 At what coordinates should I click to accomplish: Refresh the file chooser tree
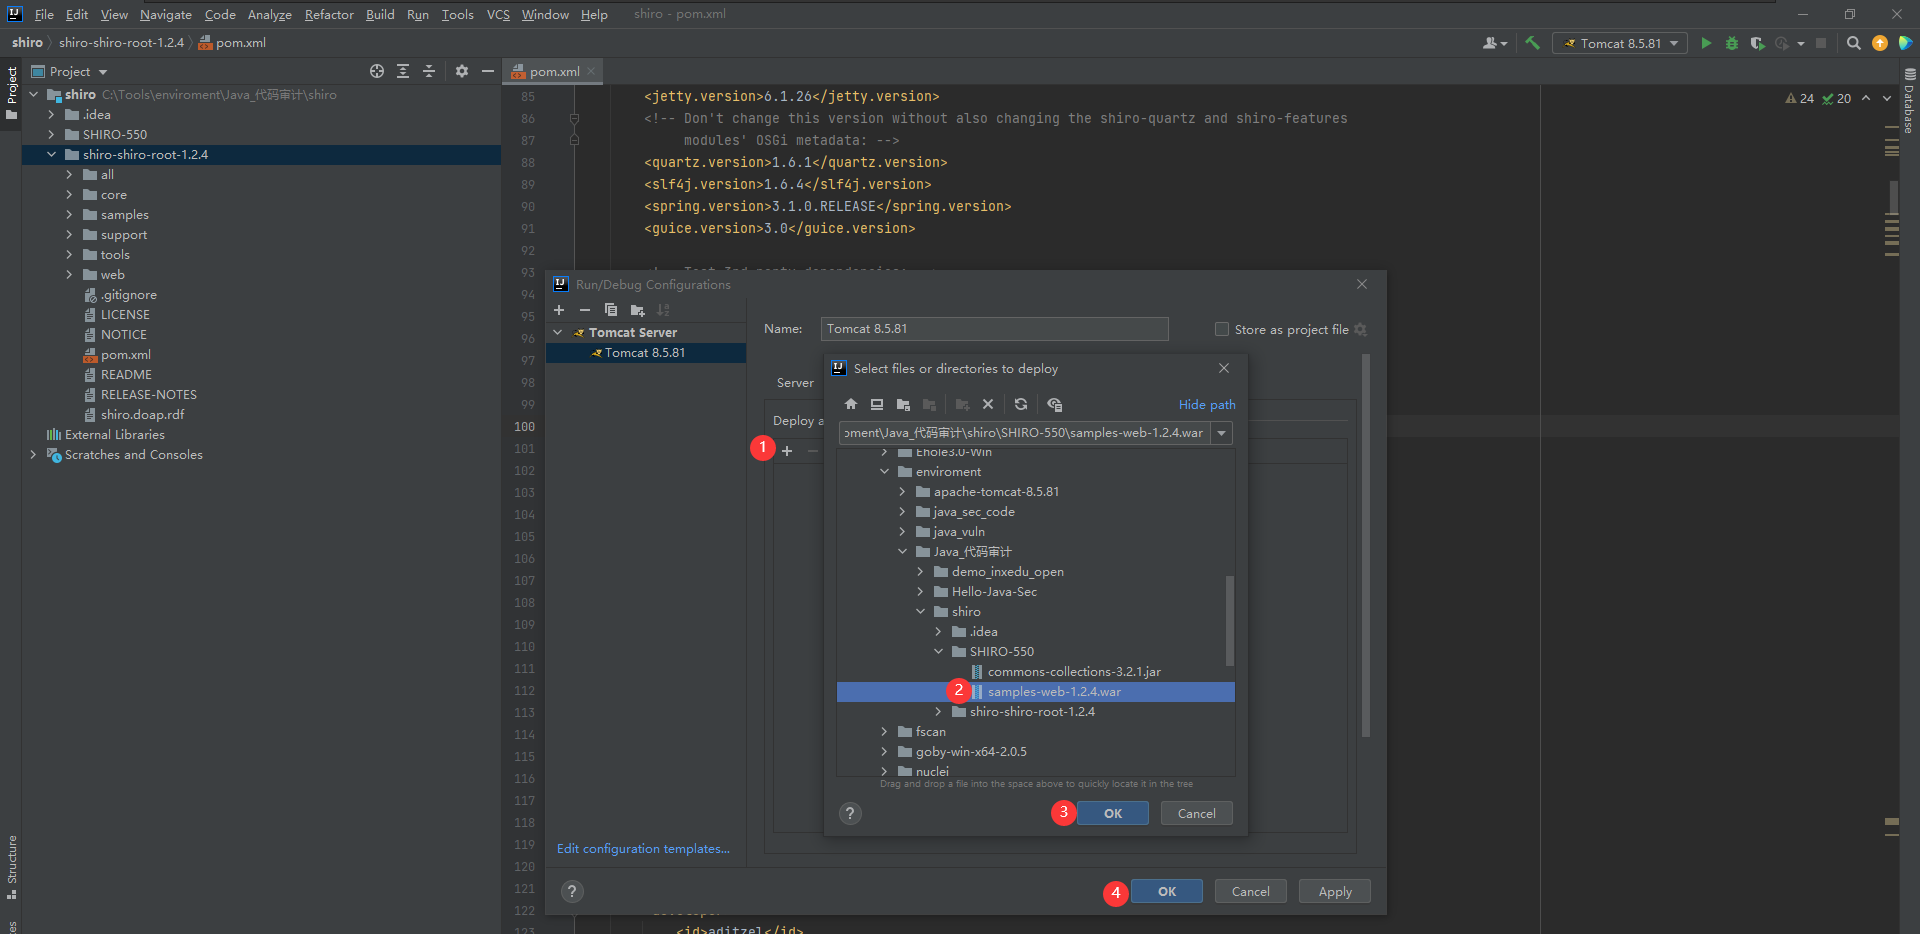coord(1021,404)
